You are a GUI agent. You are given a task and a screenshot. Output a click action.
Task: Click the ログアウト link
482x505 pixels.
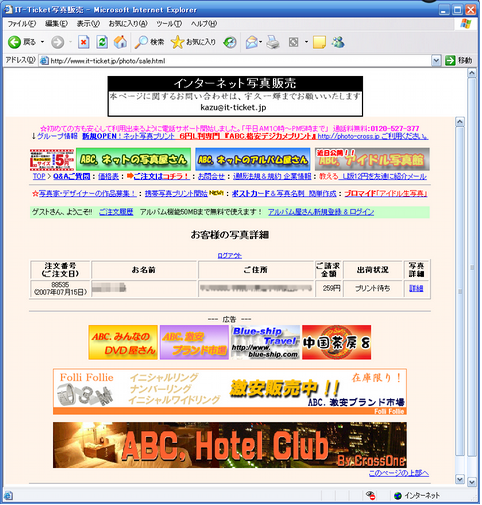[229, 256]
